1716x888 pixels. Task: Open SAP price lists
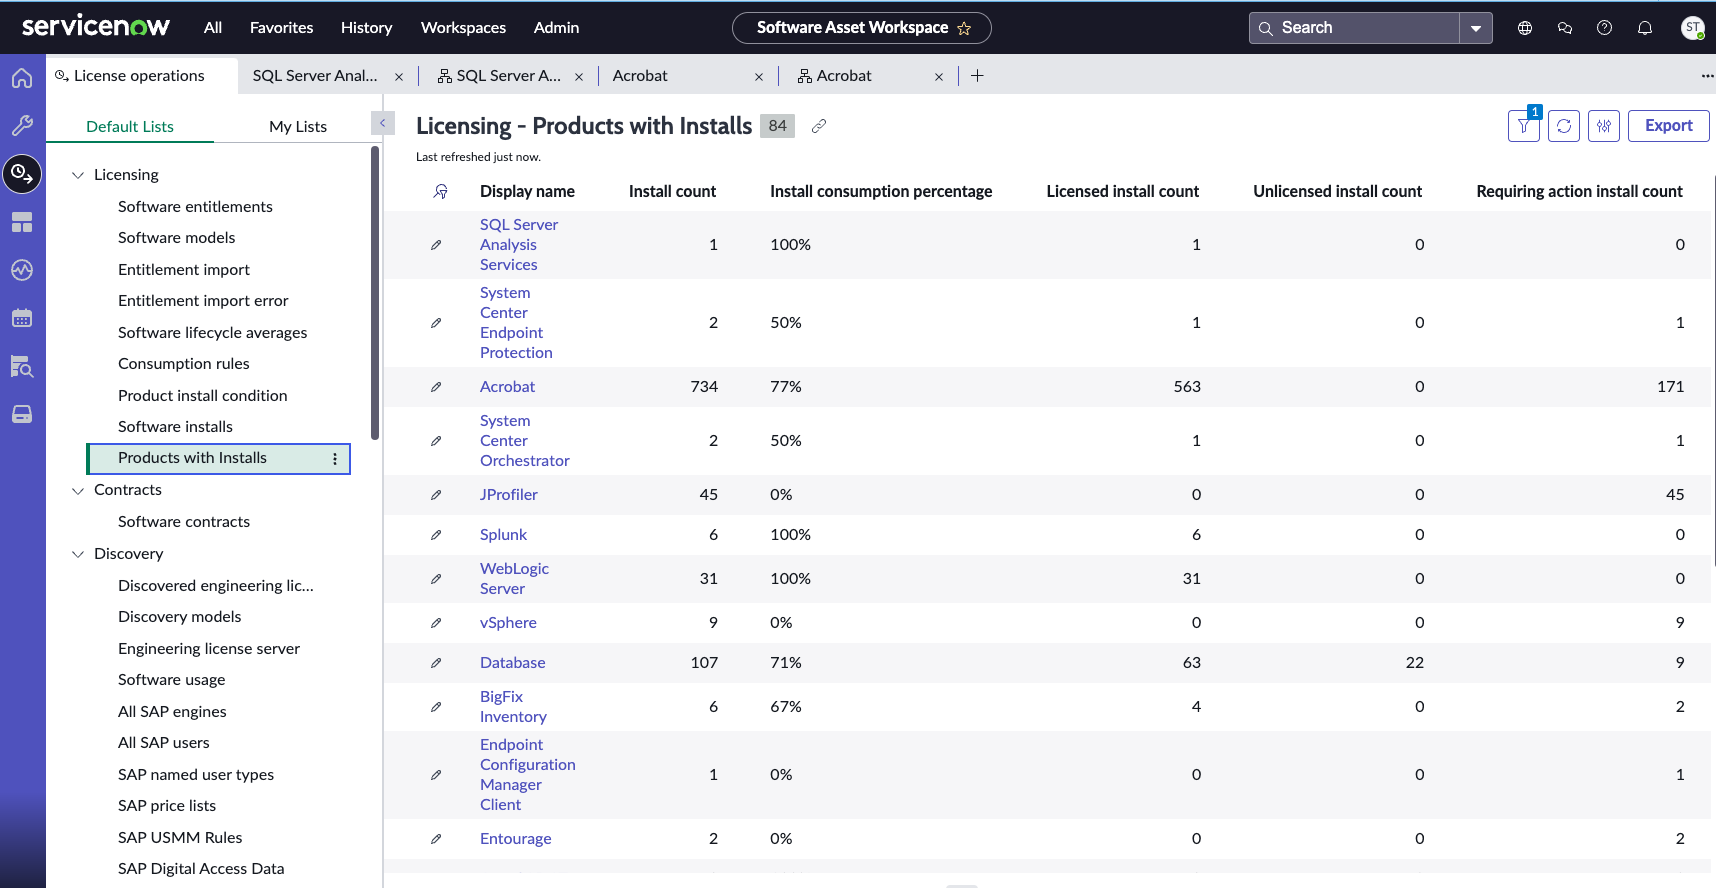167,806
